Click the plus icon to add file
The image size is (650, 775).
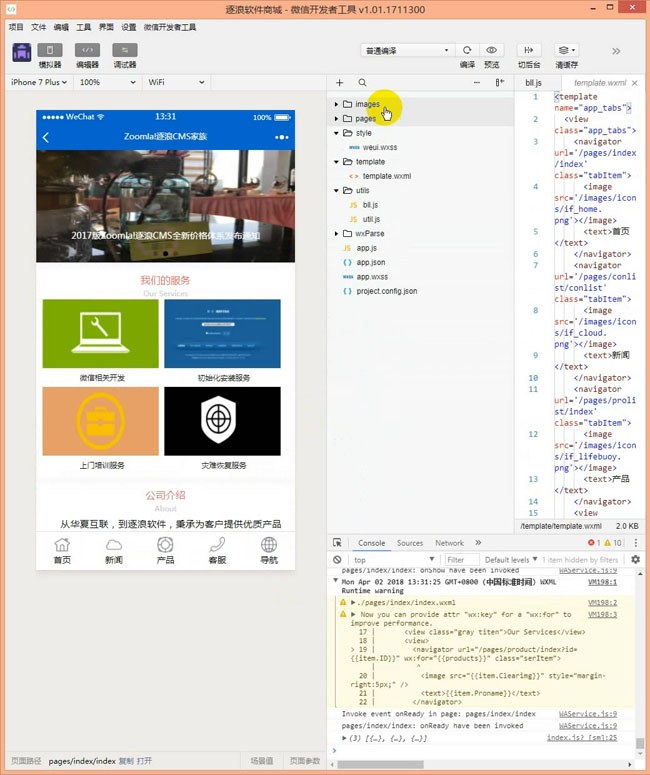(x=340, y=83)
